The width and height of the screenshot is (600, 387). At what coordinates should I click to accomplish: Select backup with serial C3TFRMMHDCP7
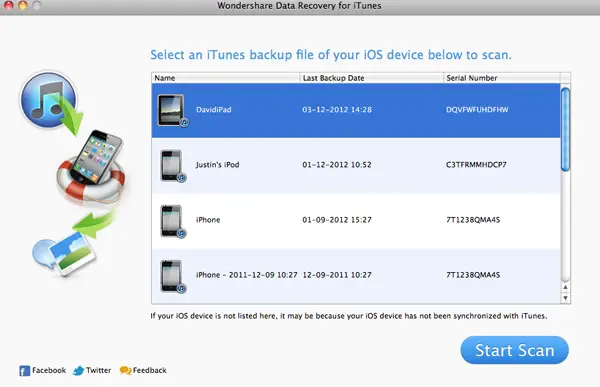356,165
